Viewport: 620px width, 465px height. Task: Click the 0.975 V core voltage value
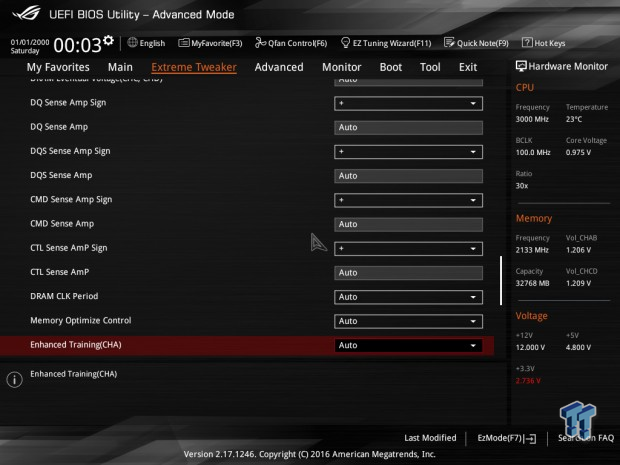pos(578,153)
